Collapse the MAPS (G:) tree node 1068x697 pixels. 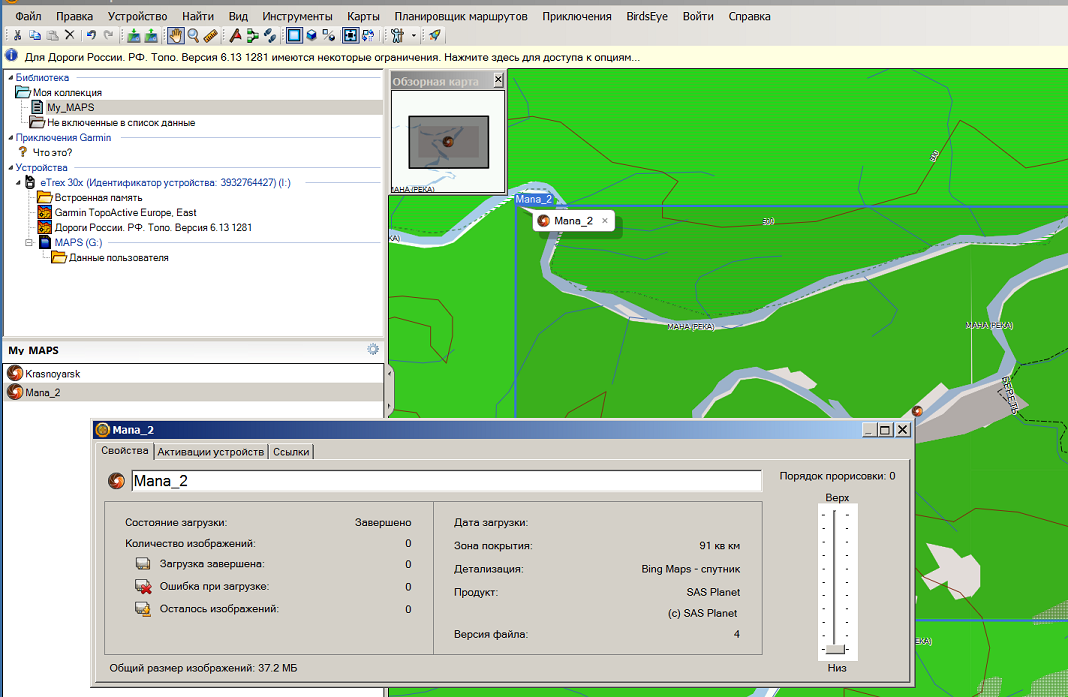pyautogui.click(x=30, y=242)
